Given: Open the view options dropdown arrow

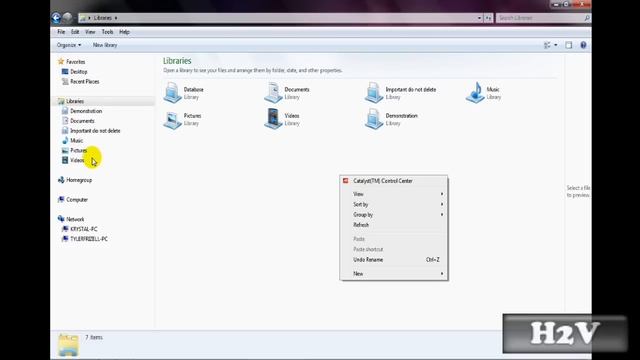Looking at the screenshot, I should [556, 45].
